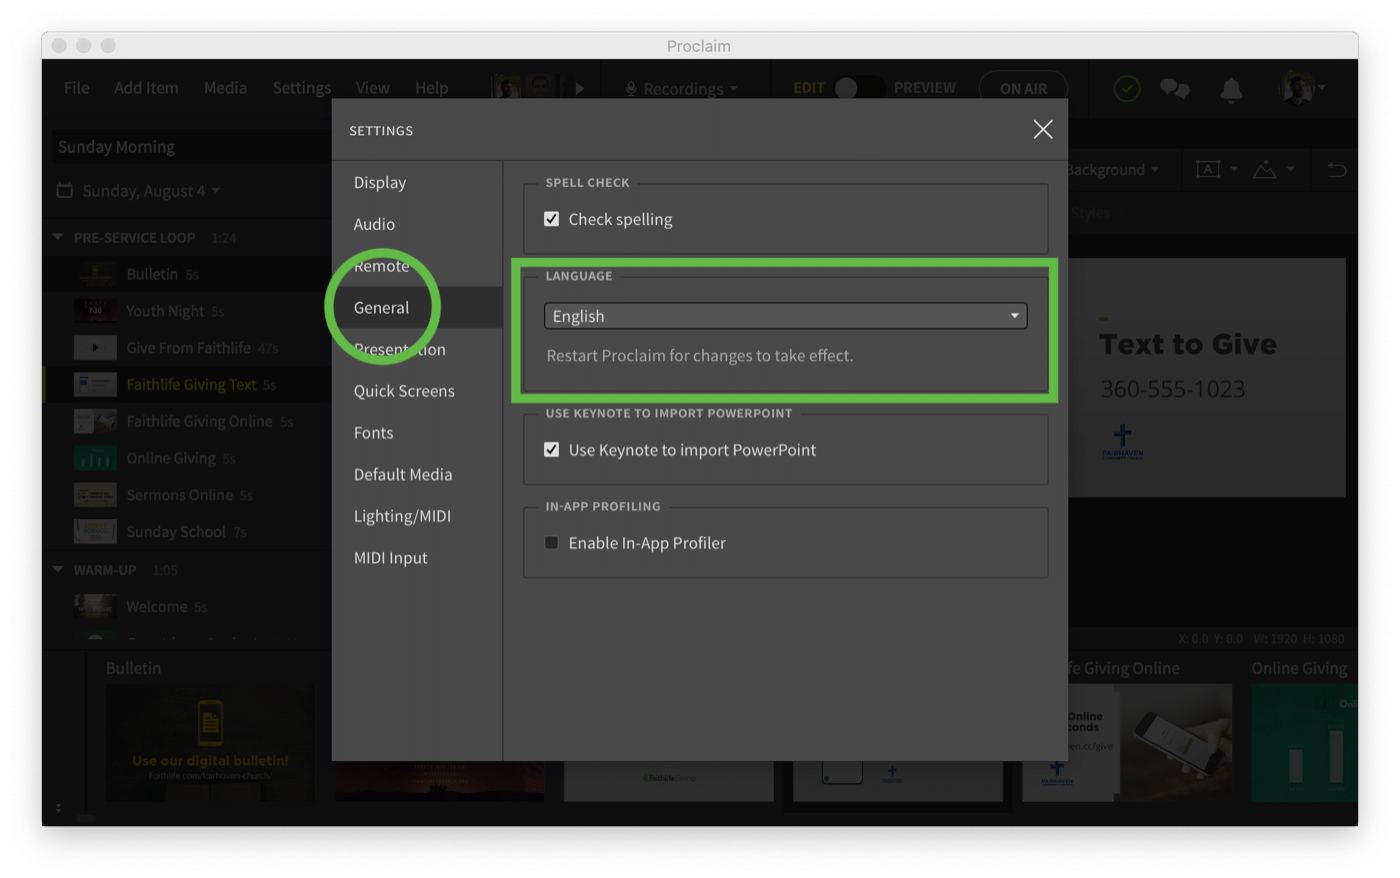Viewport: 1400px width, 878px height.
Task: Select Faithlife Giving Text service item
Action: click(x=186, y=384)
